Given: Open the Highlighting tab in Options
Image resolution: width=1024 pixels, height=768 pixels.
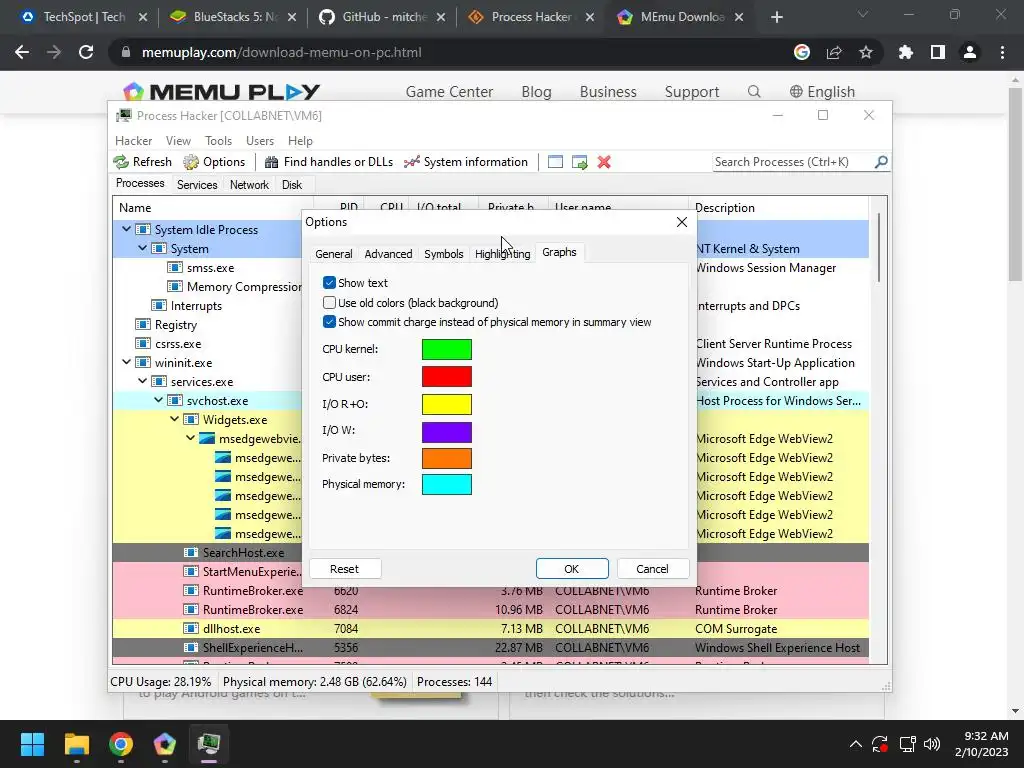Looking at the screenshot, I should tap(502, 254).
